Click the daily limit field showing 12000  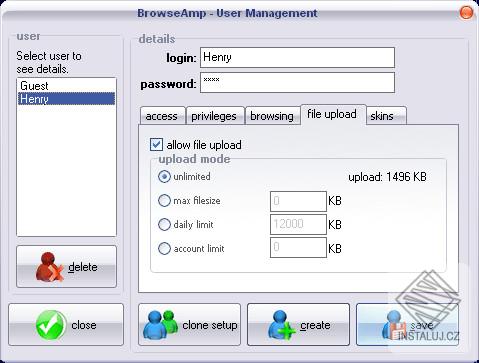point(298,224)
